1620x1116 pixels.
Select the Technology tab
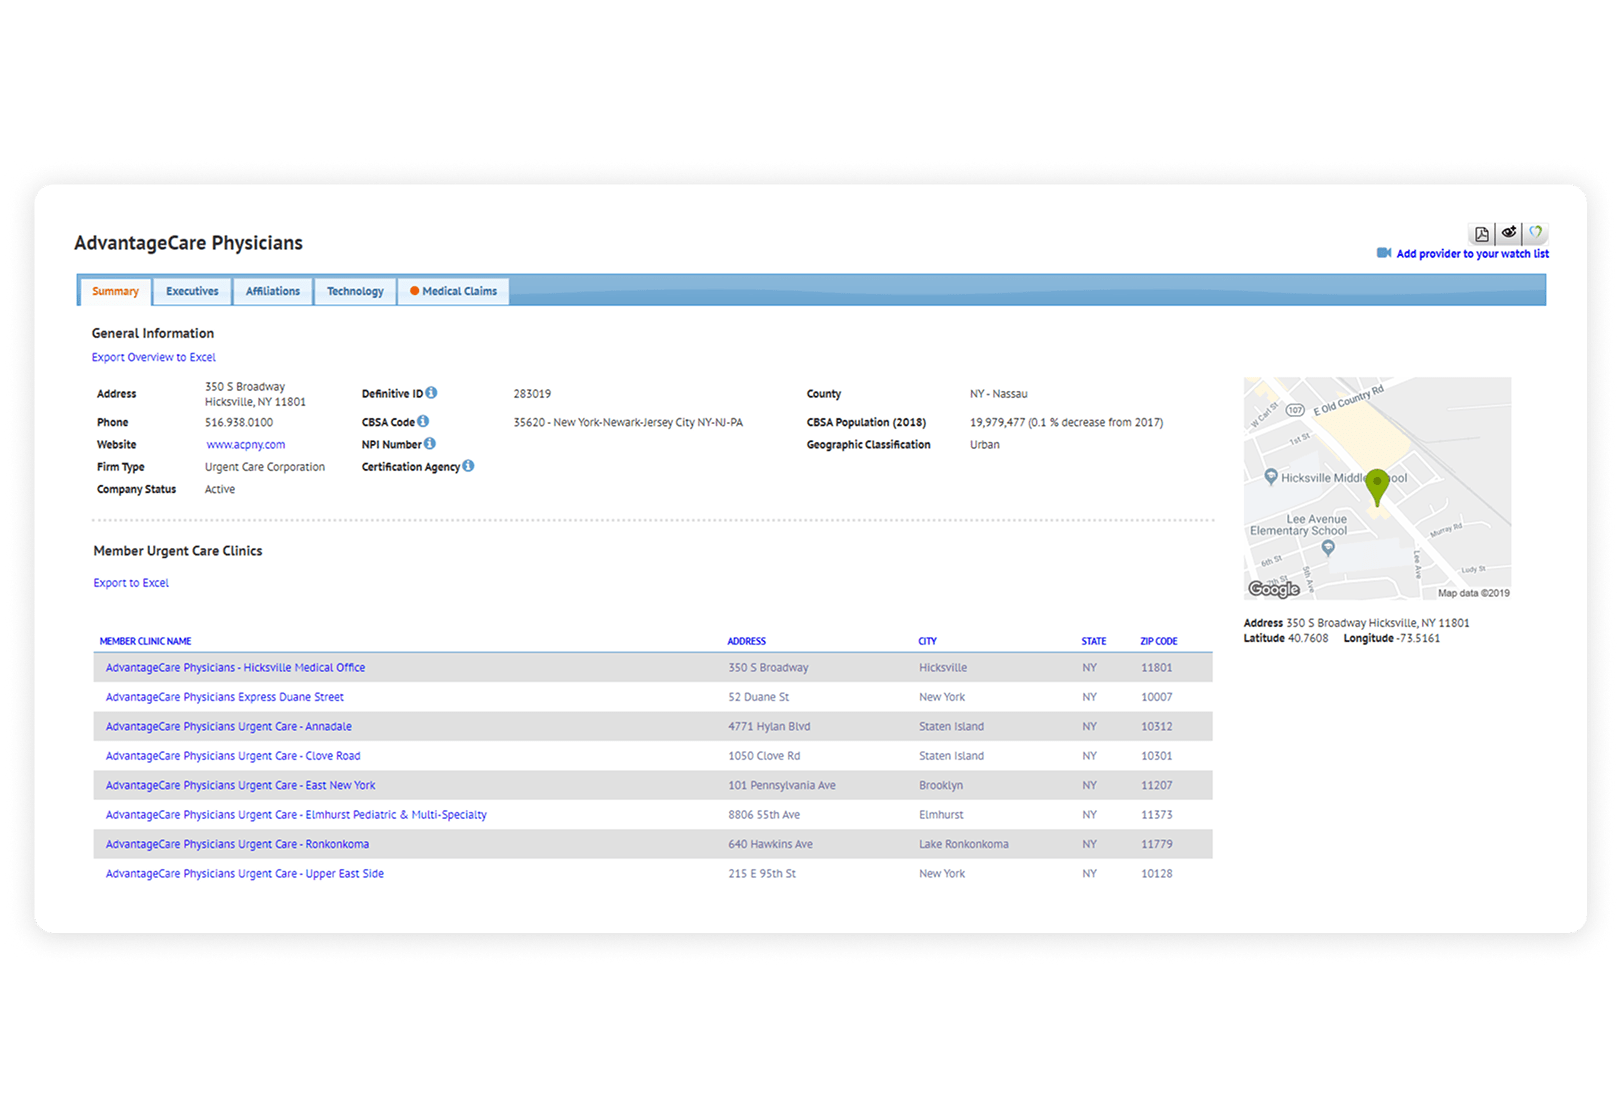point(355,291)
